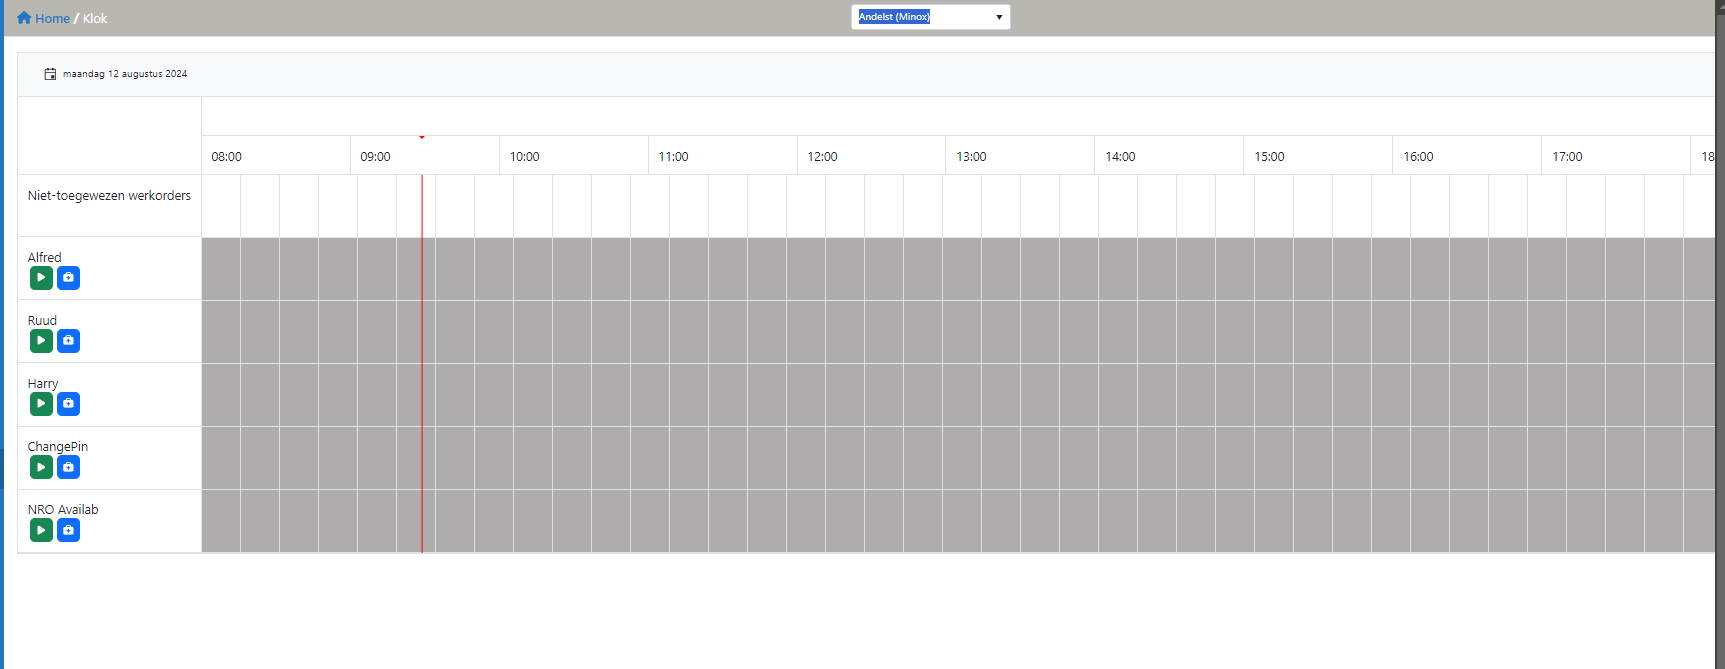Image resolution: width=1725 pixels, height=669 pixels.
Task: Open the Andelst (Minox) location dropdown
Action: point(930,17)
